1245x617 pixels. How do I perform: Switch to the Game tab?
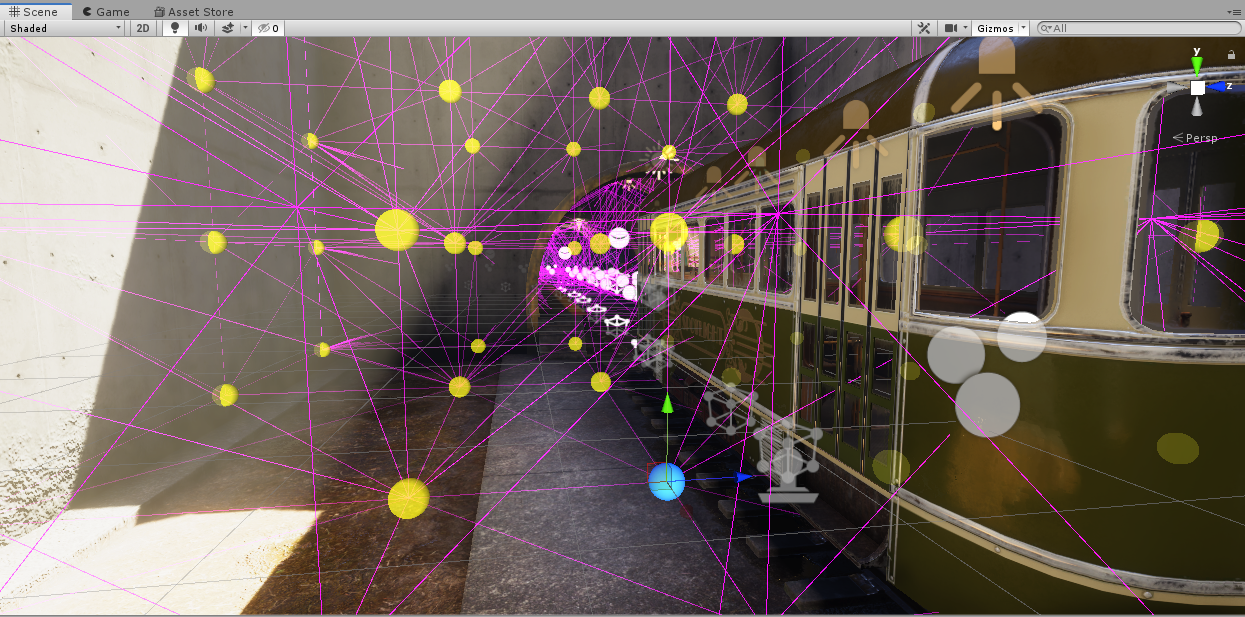(106, 11)
